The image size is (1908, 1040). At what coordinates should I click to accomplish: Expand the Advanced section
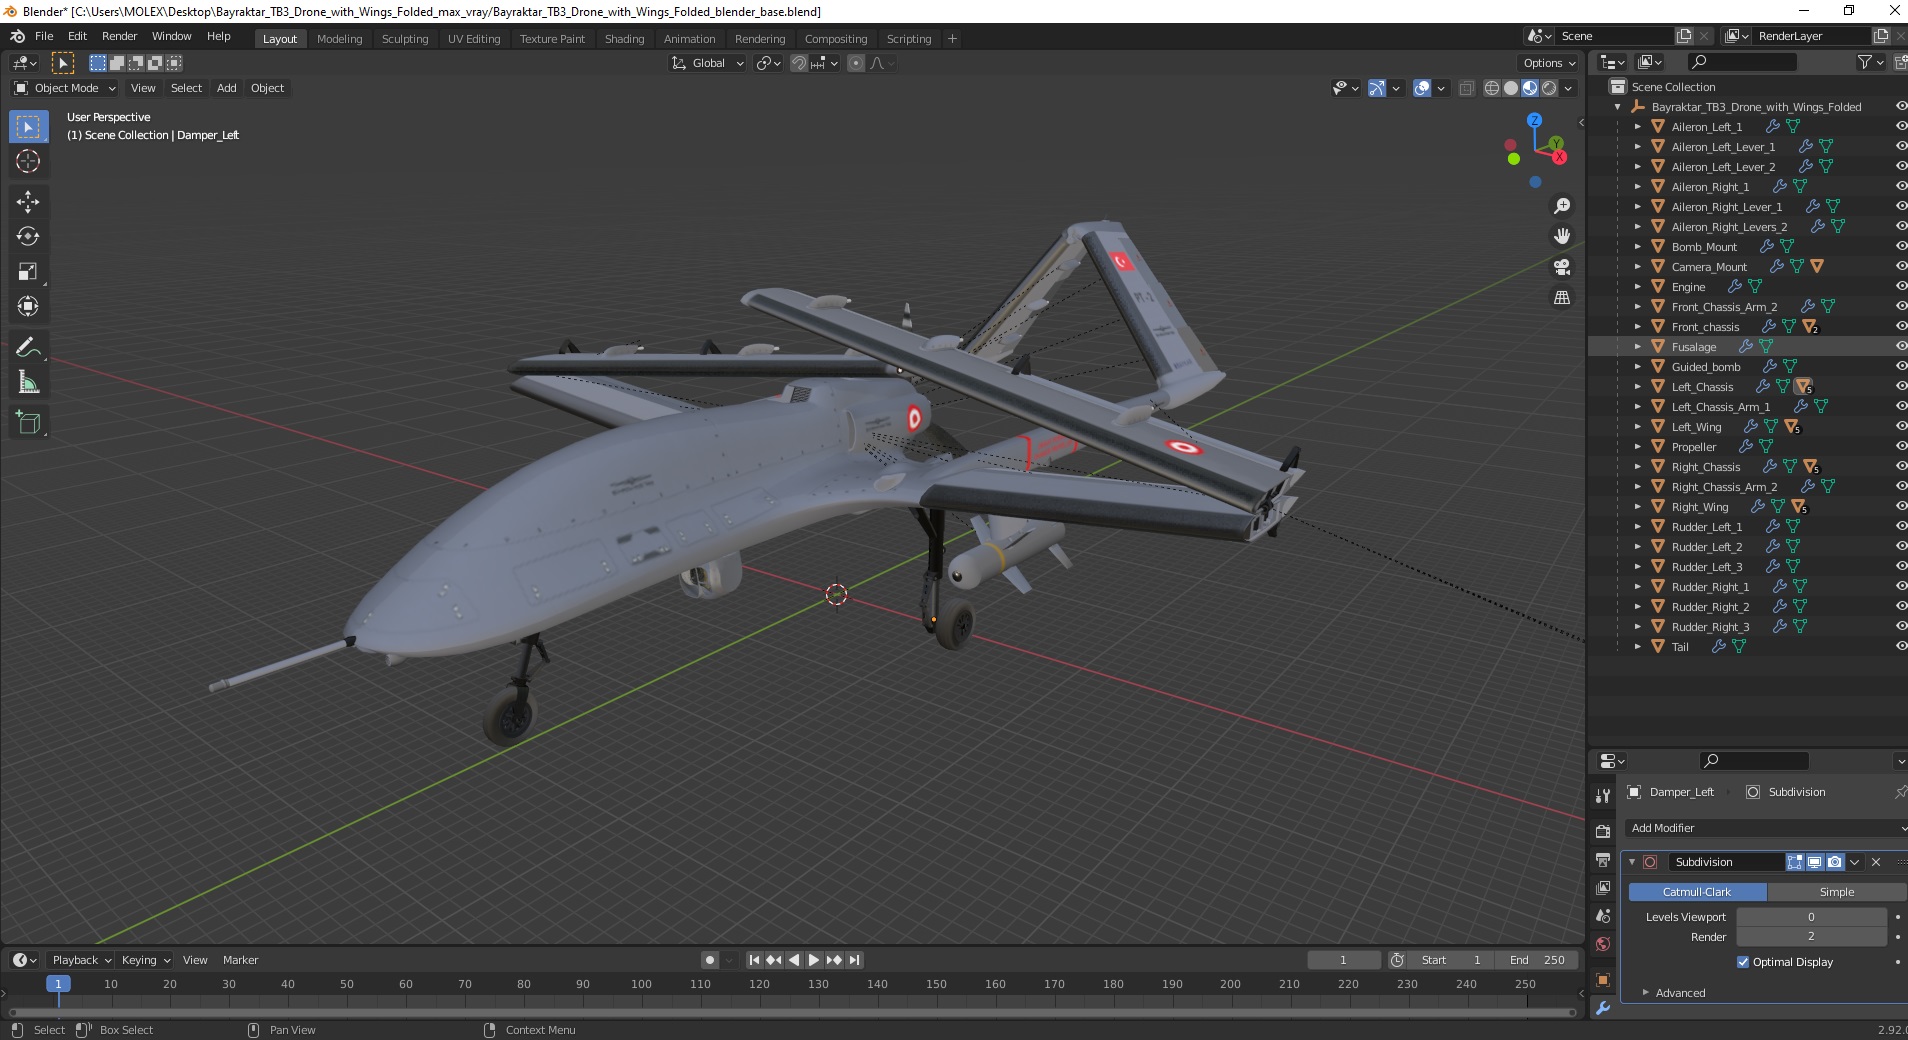[1680, 993]
